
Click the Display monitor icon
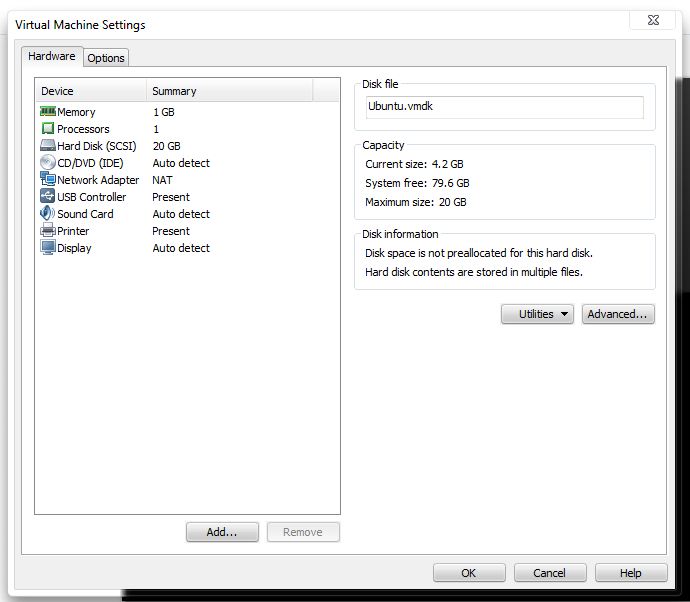48,247
